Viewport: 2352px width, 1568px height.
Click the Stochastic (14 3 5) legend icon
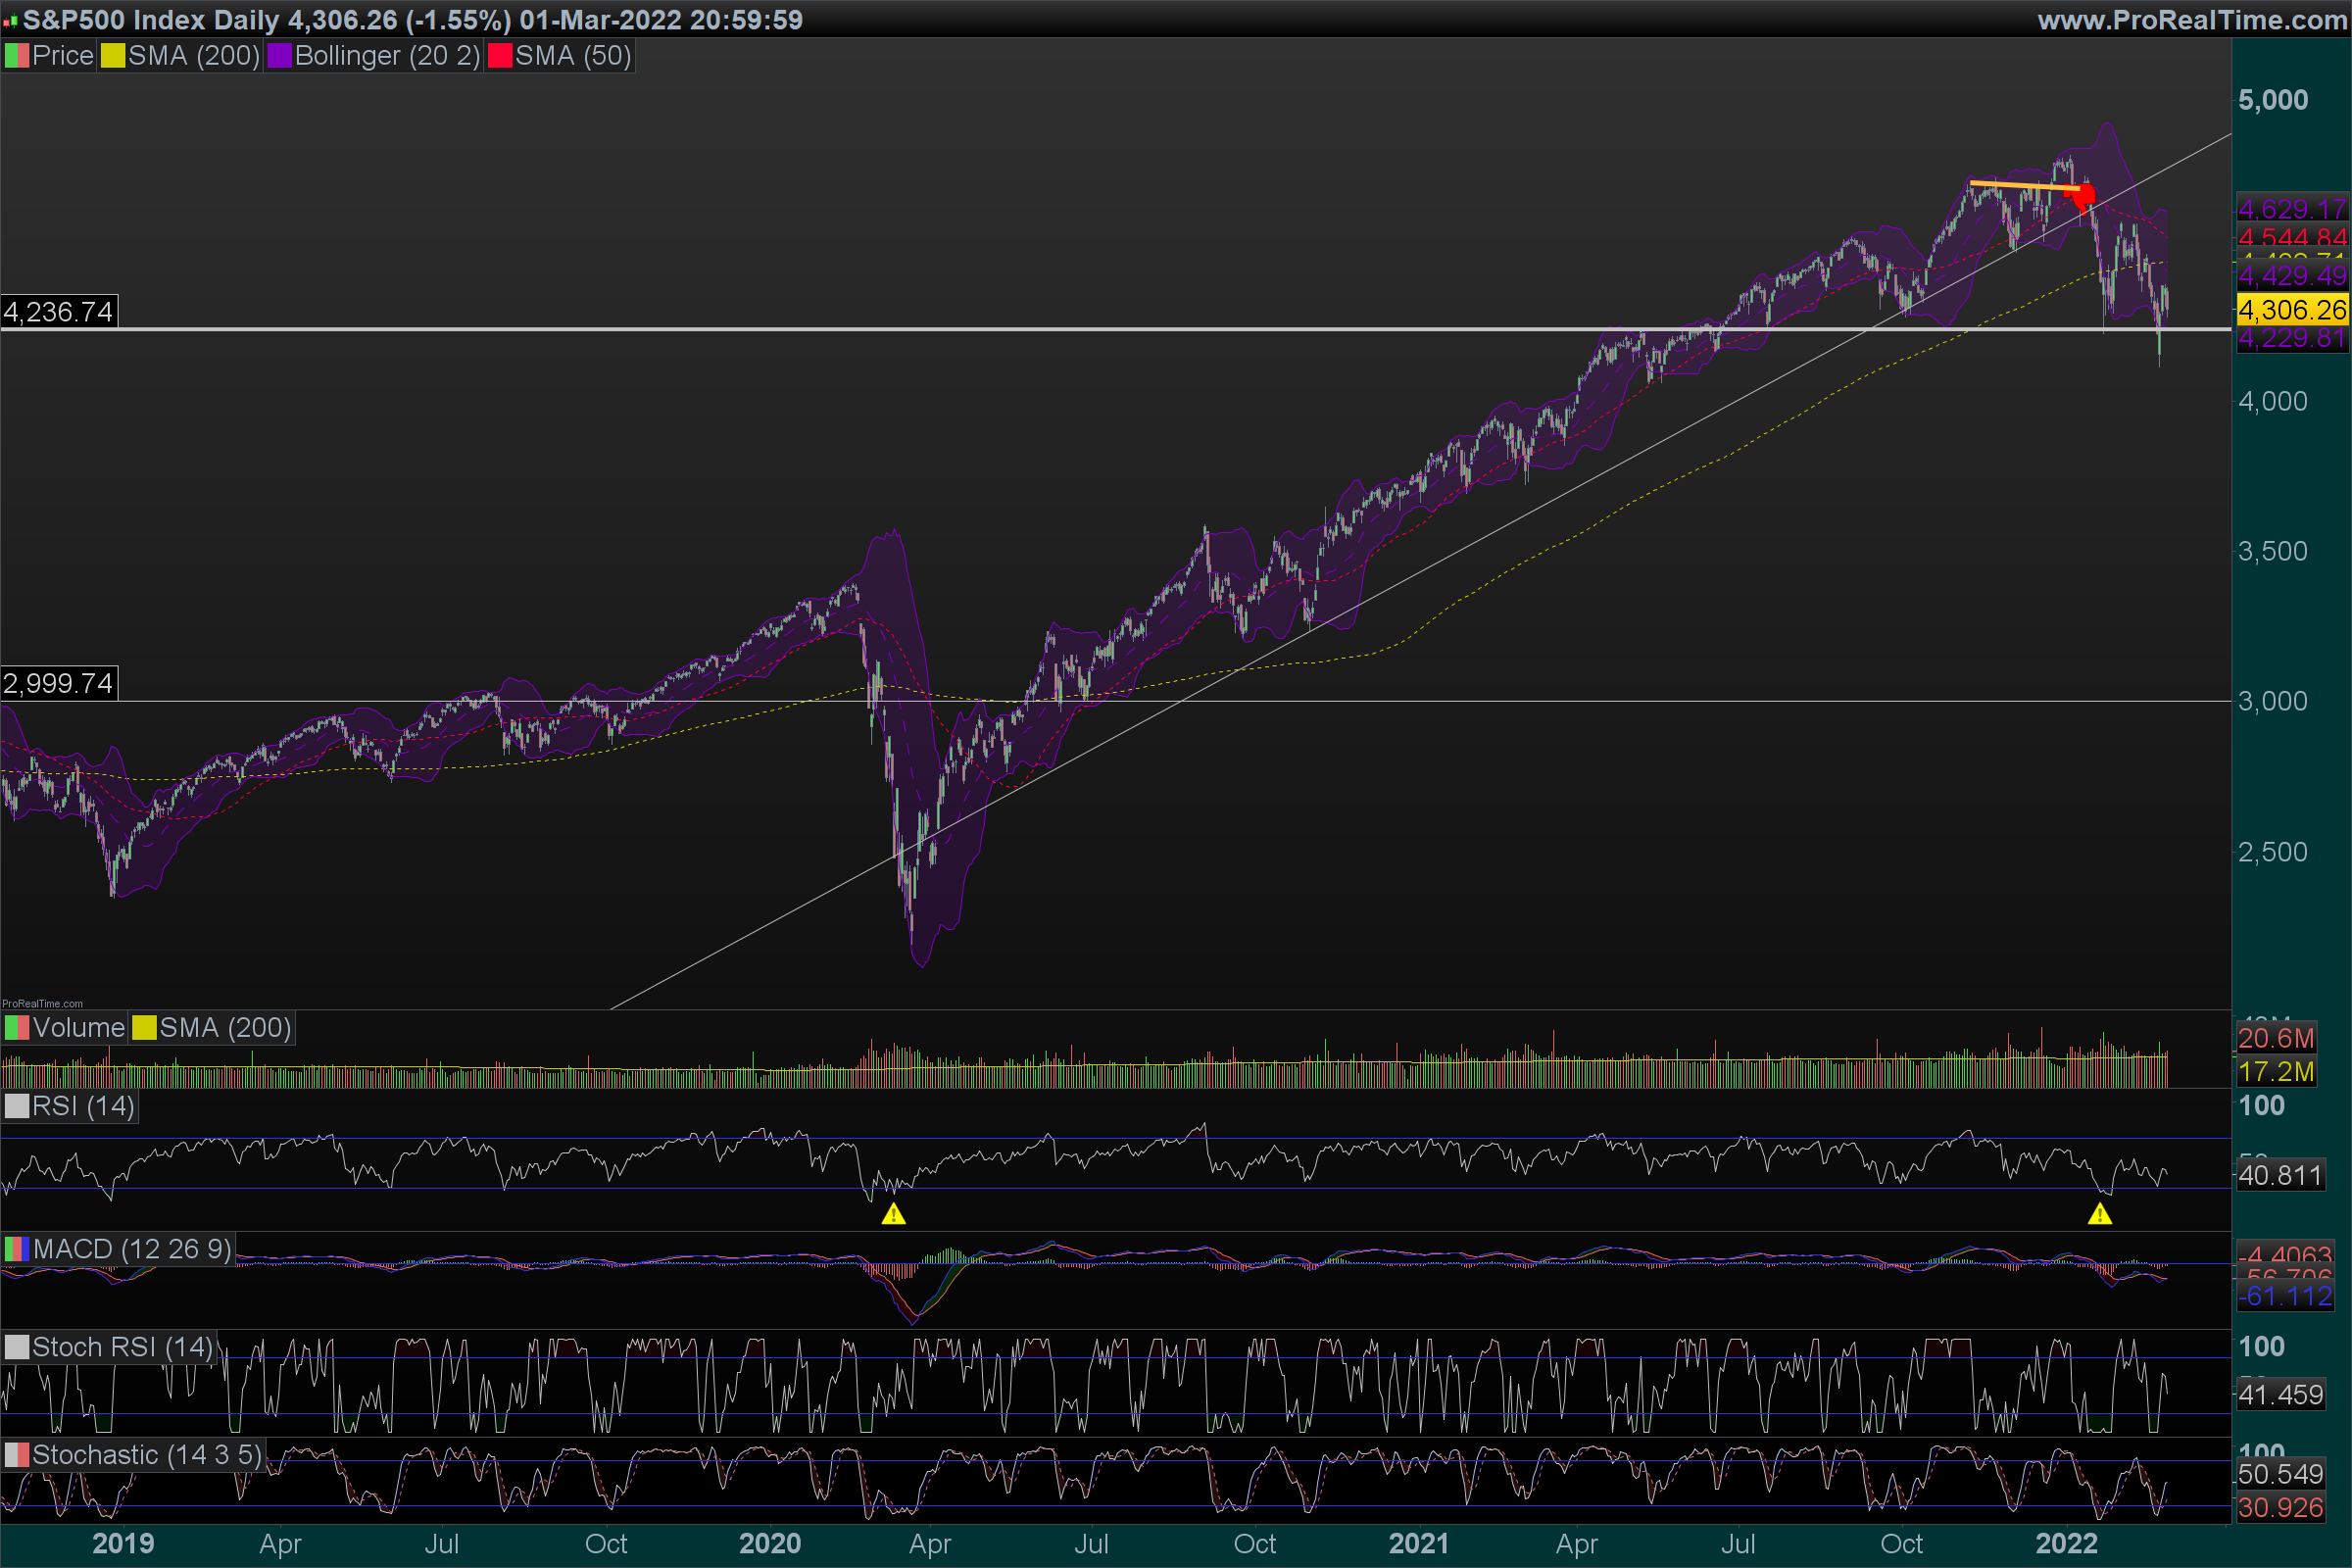16,1455
